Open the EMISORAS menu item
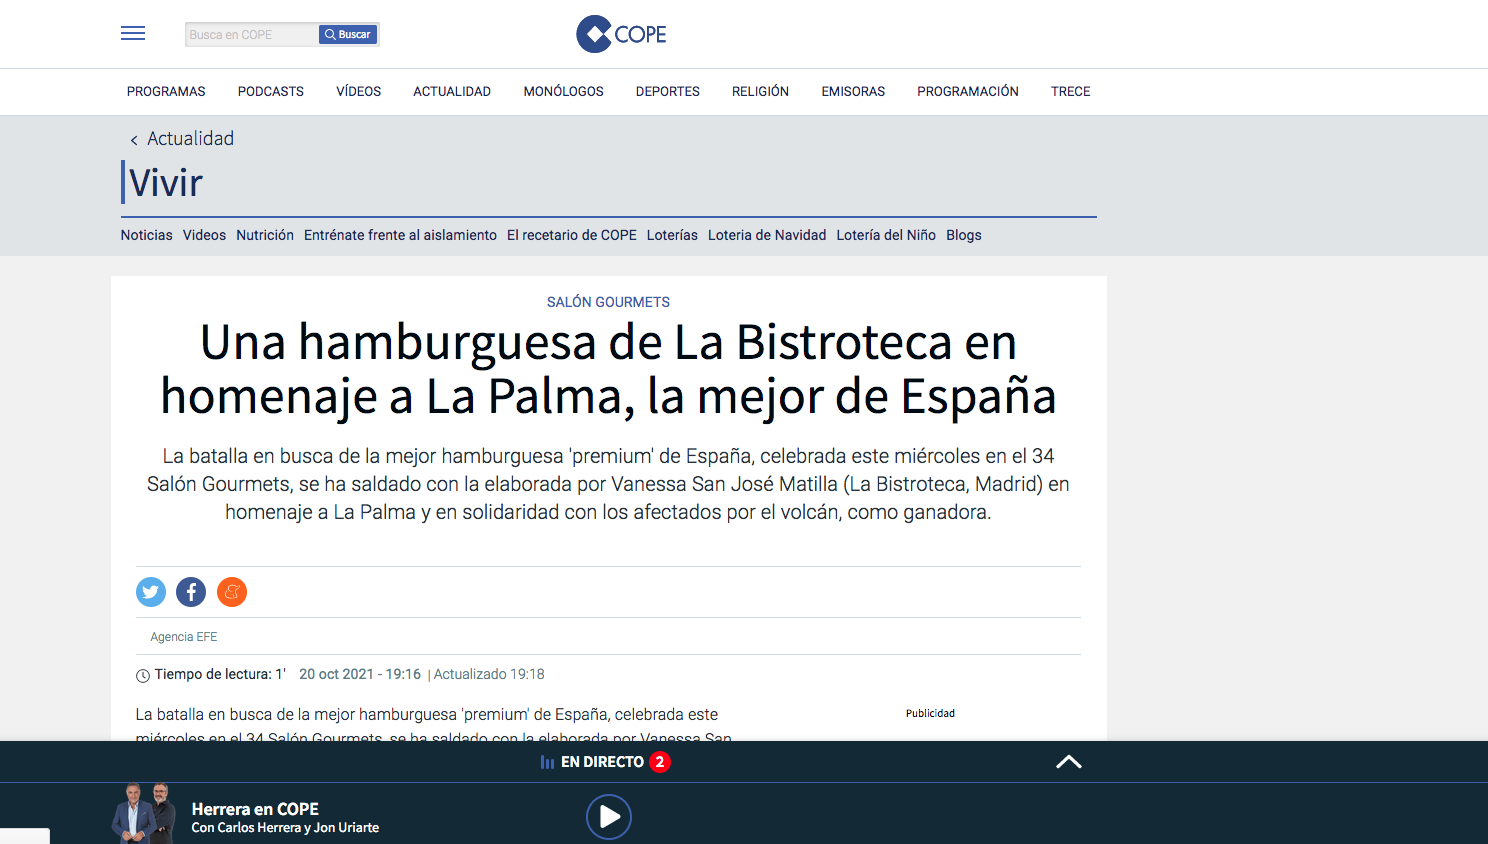 [853, 92]
